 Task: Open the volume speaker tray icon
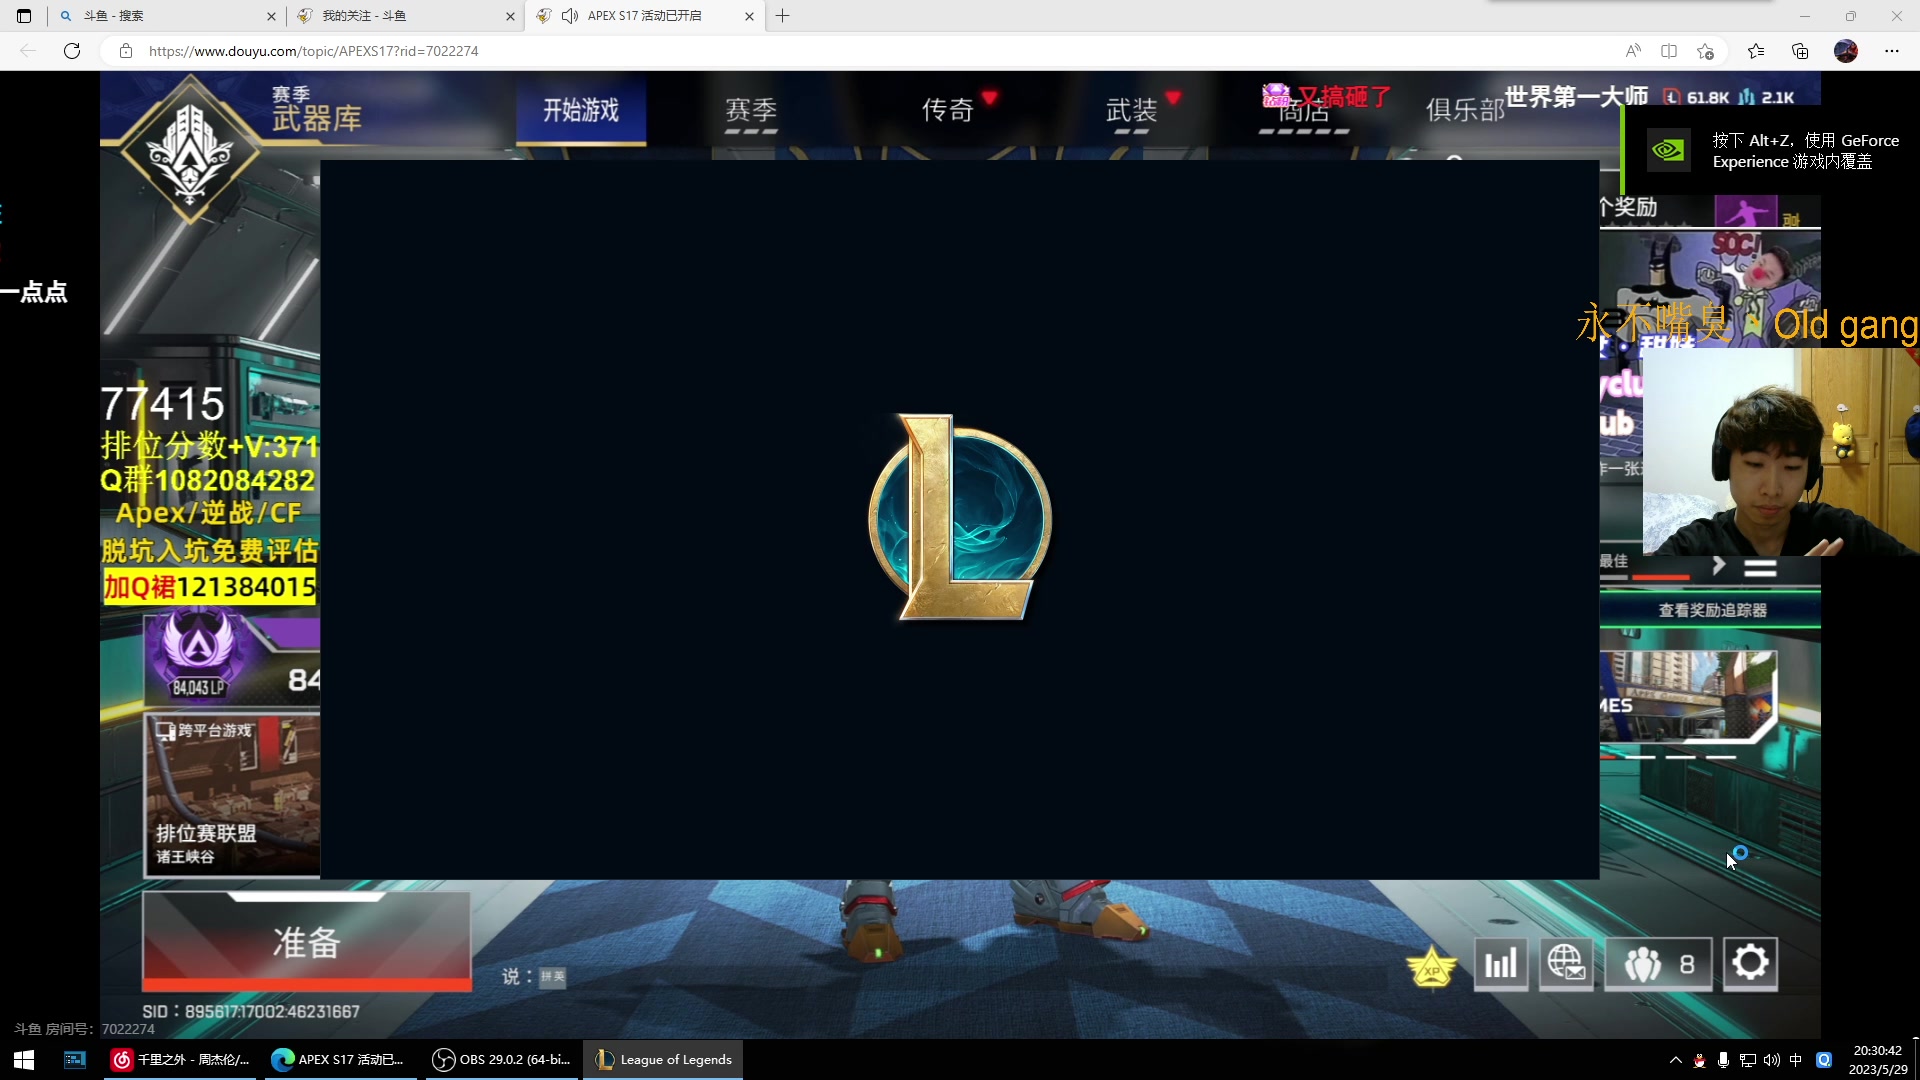pyautogui.click(x=1772, y=1060)
